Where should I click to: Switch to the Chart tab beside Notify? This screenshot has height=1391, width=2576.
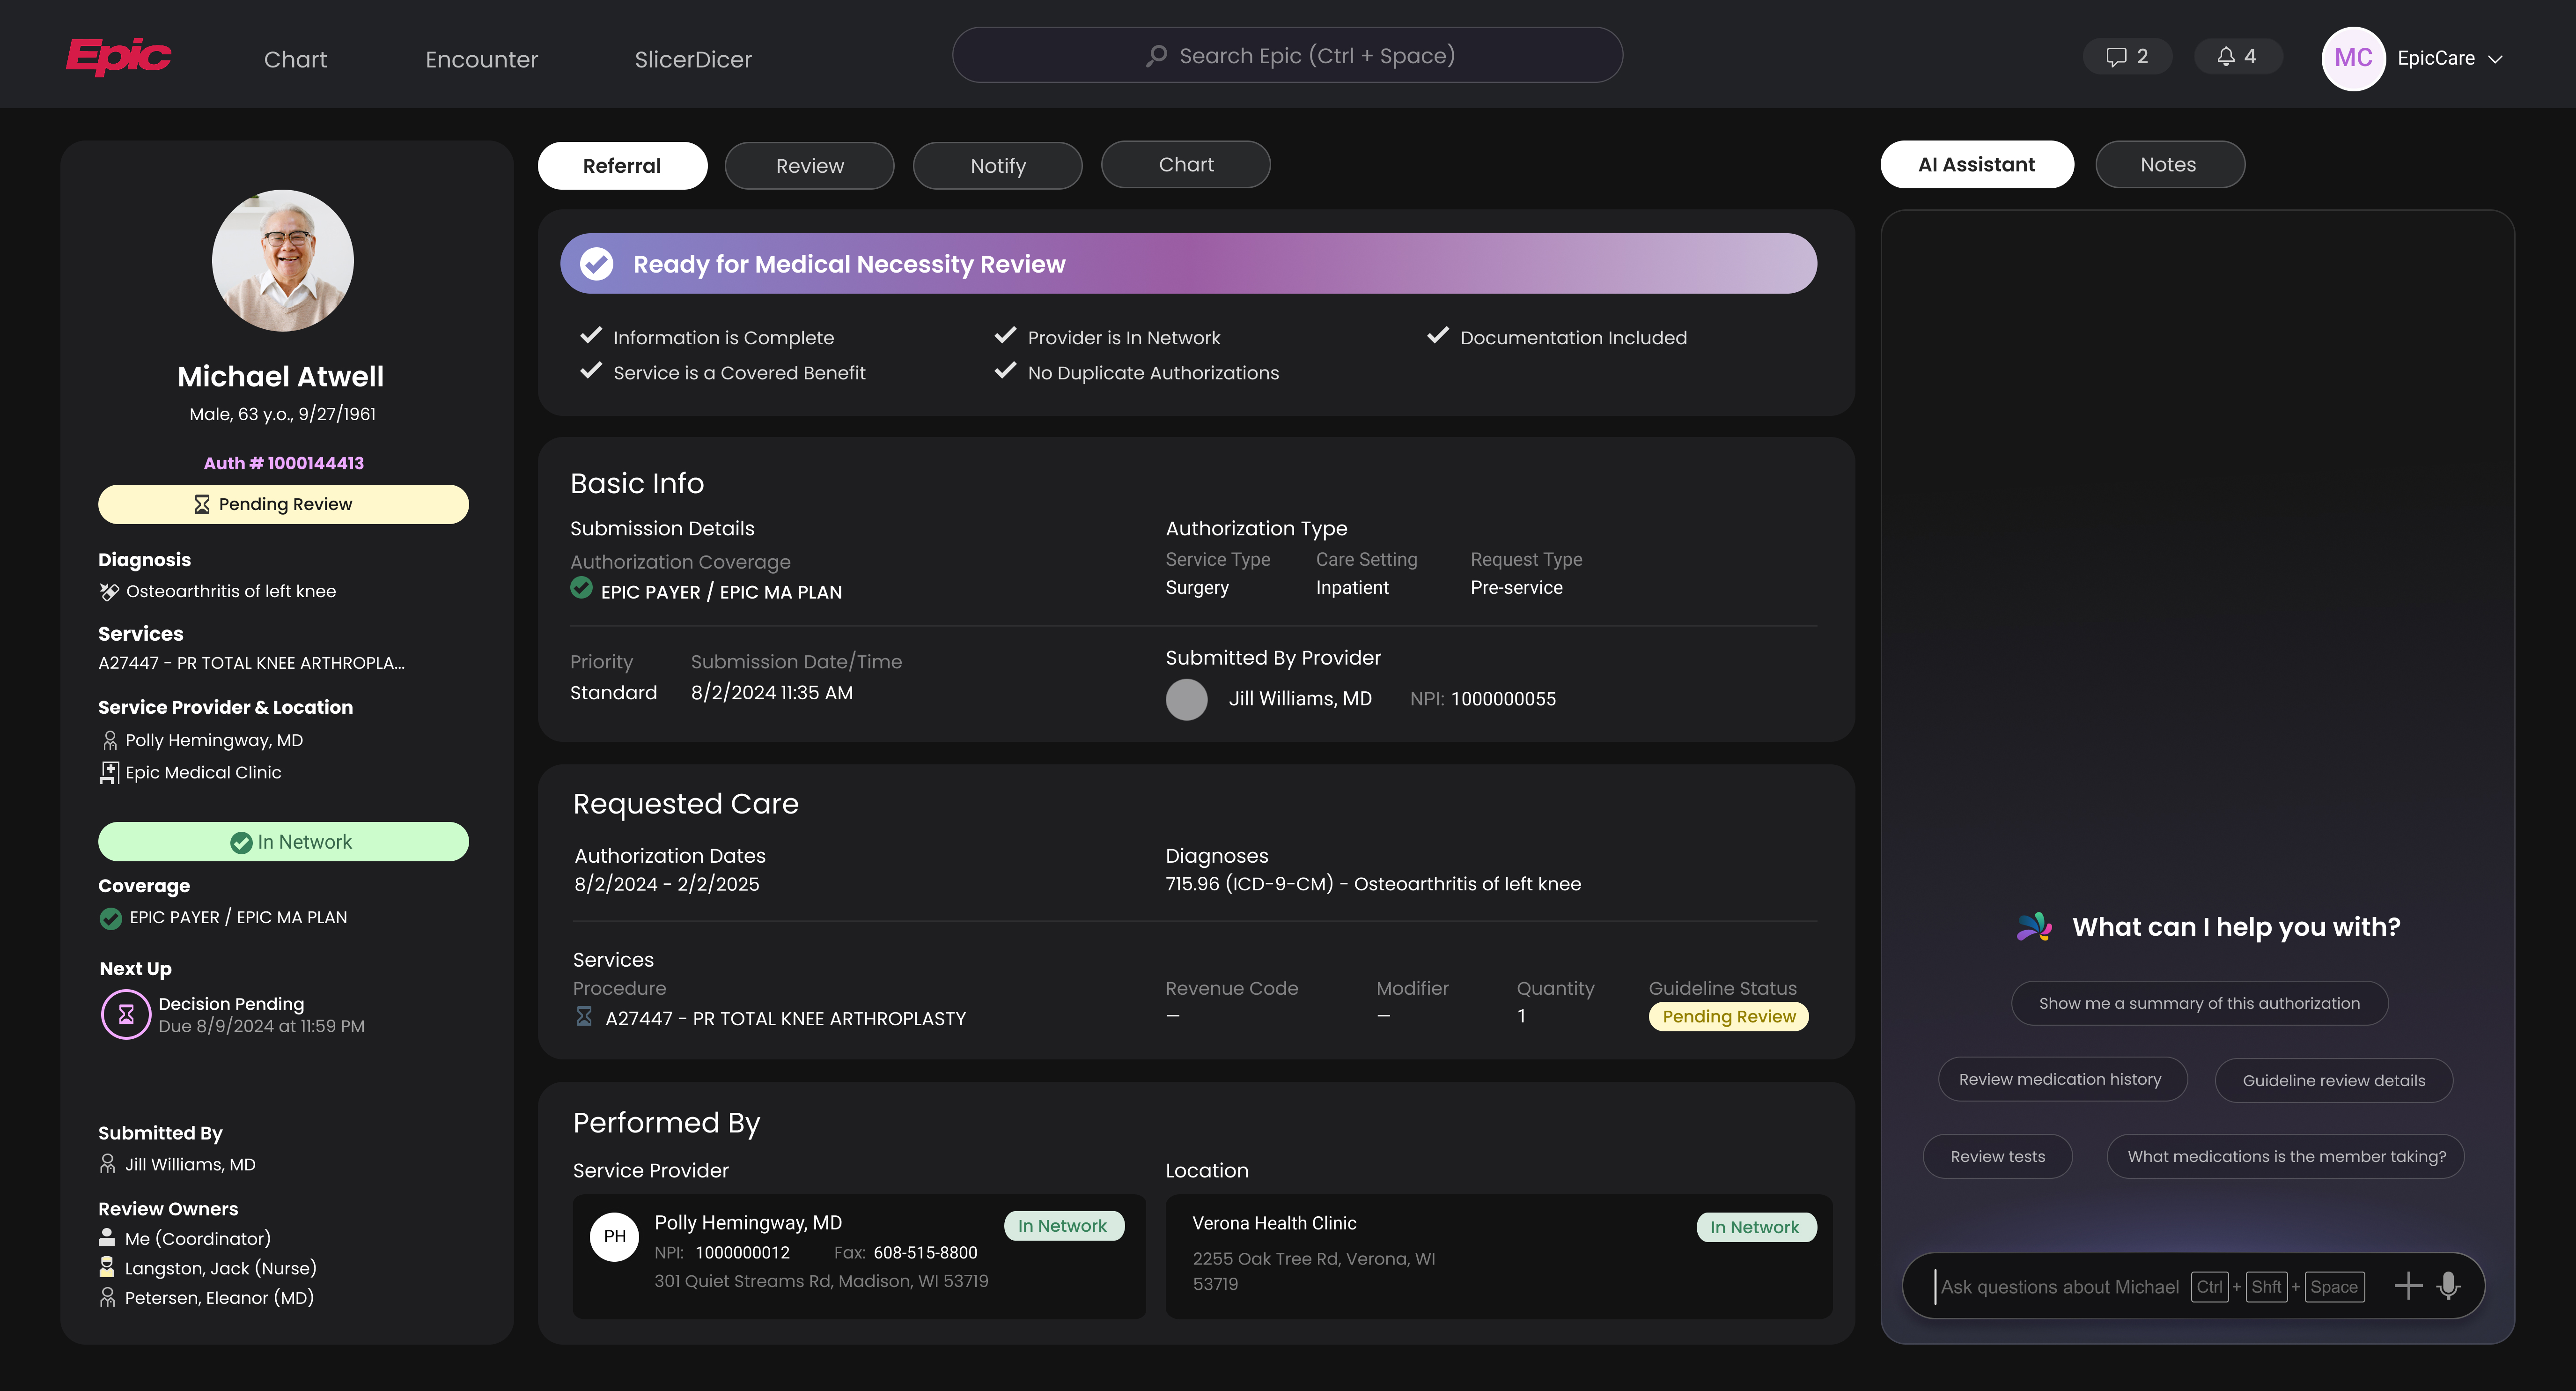[1186, 164]
